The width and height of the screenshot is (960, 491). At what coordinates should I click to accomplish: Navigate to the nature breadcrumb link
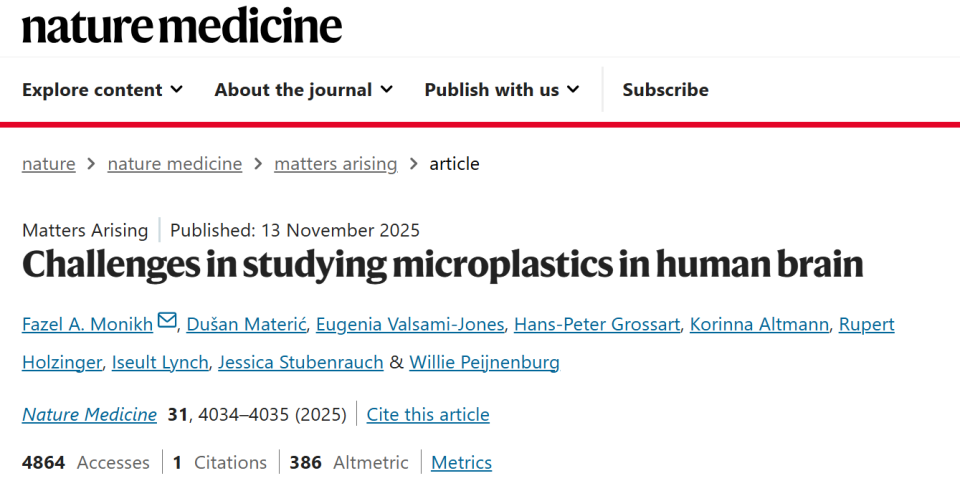pyautogui.click(x=48, y=164)
